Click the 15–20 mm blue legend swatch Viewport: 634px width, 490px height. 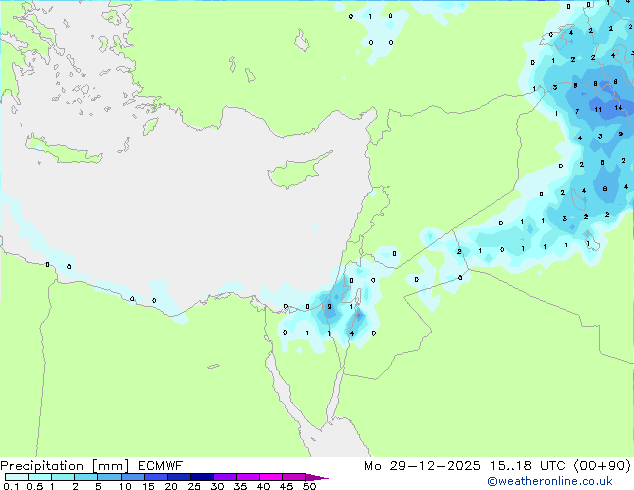[156, 477]
